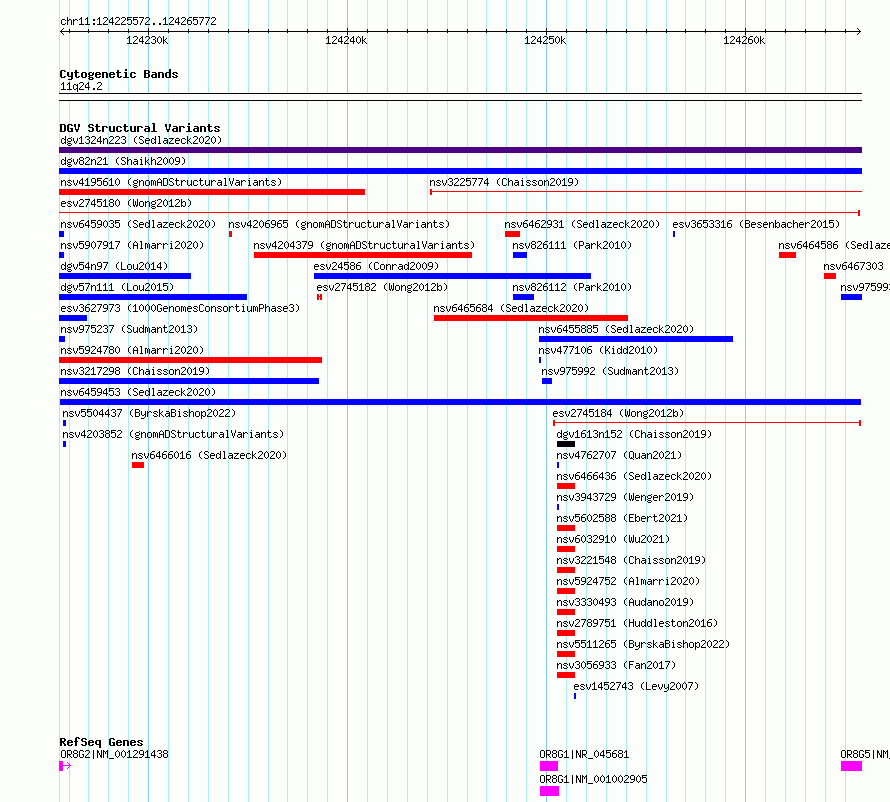Click nsv6466436 (Sedlazeck2020) label
Viewport: 890px width, 802px height.
[633, 476]
